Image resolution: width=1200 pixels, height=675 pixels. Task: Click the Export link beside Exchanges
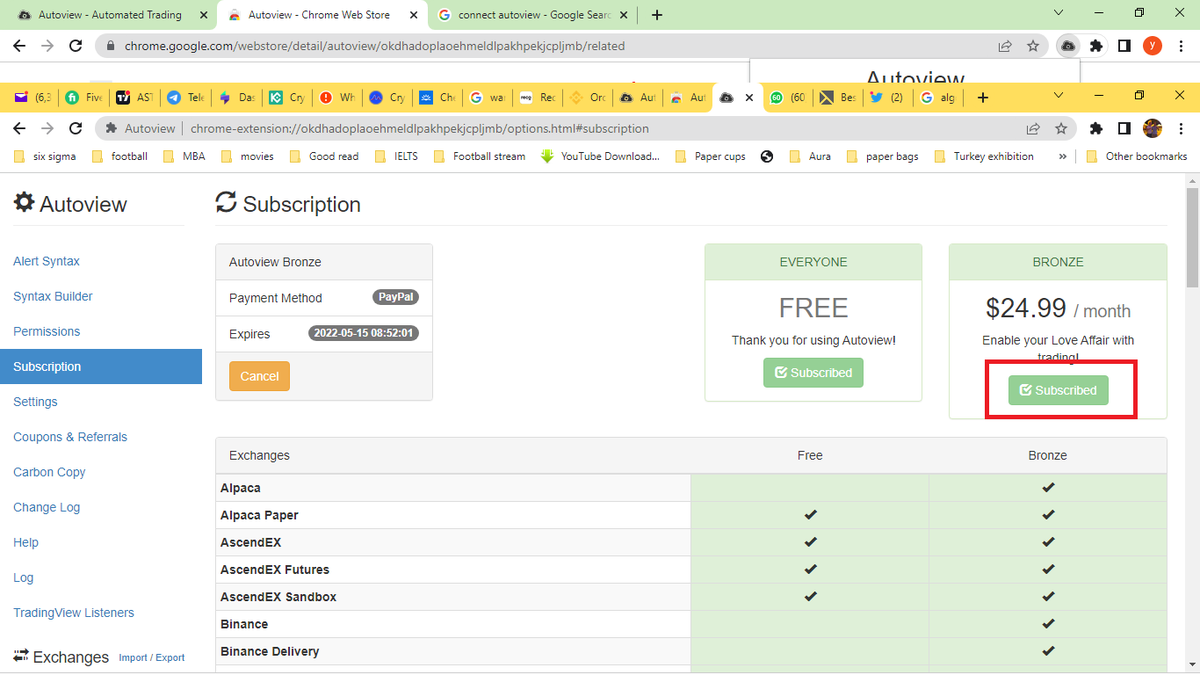click(170, 658)
